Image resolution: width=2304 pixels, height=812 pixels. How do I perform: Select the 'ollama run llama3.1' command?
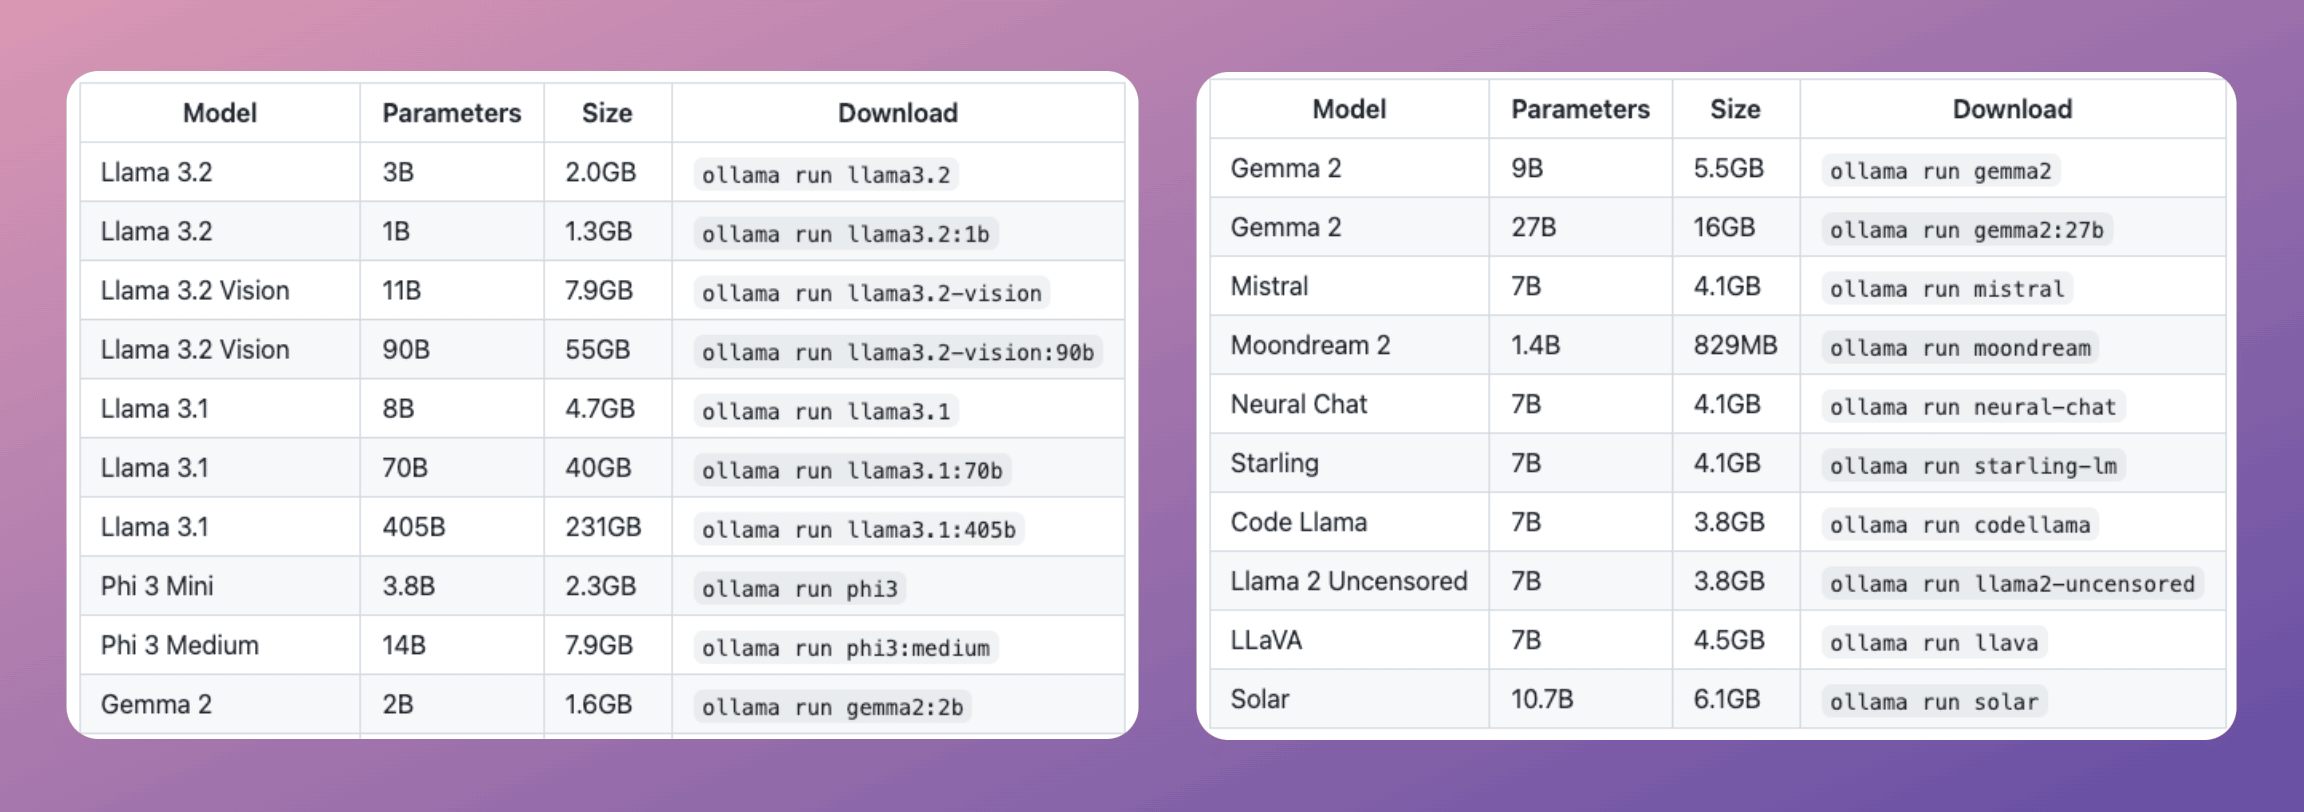tap(826, 411)
